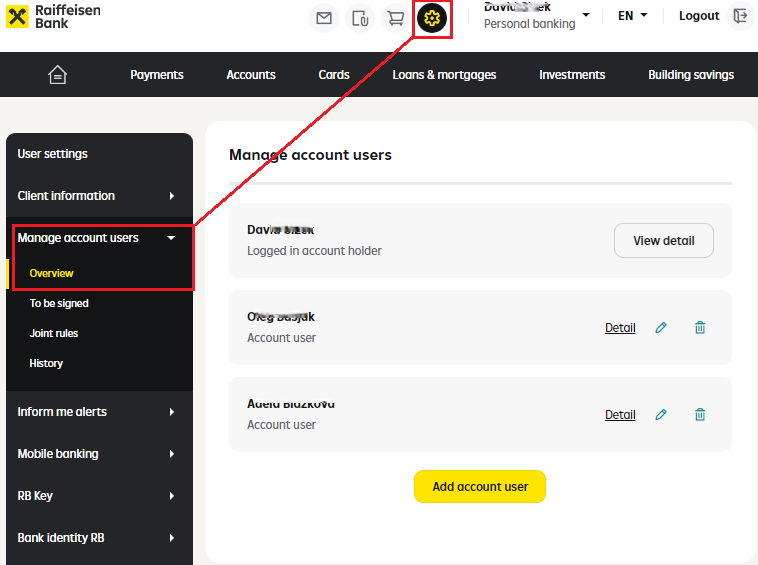The width and height of the screenshot is (758, 565).
Task: Open Loans & mortgages menu
Action: click(444, 75)
